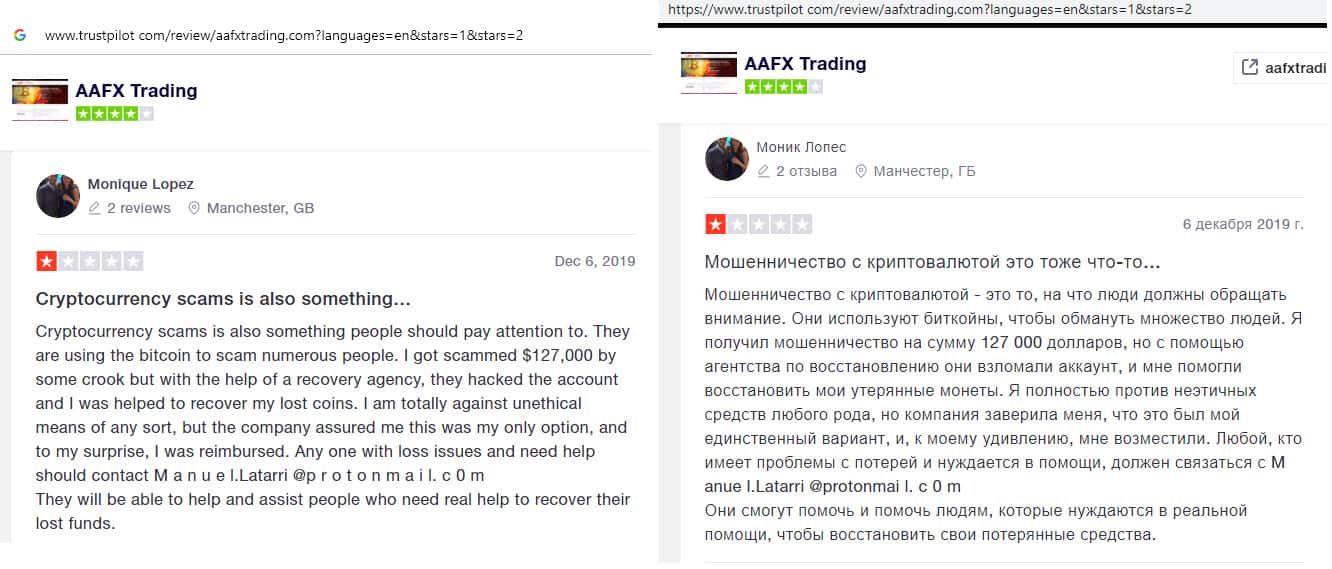
Task: Click the pencil icon beside "2 reviews"
Action: [95, 209]
